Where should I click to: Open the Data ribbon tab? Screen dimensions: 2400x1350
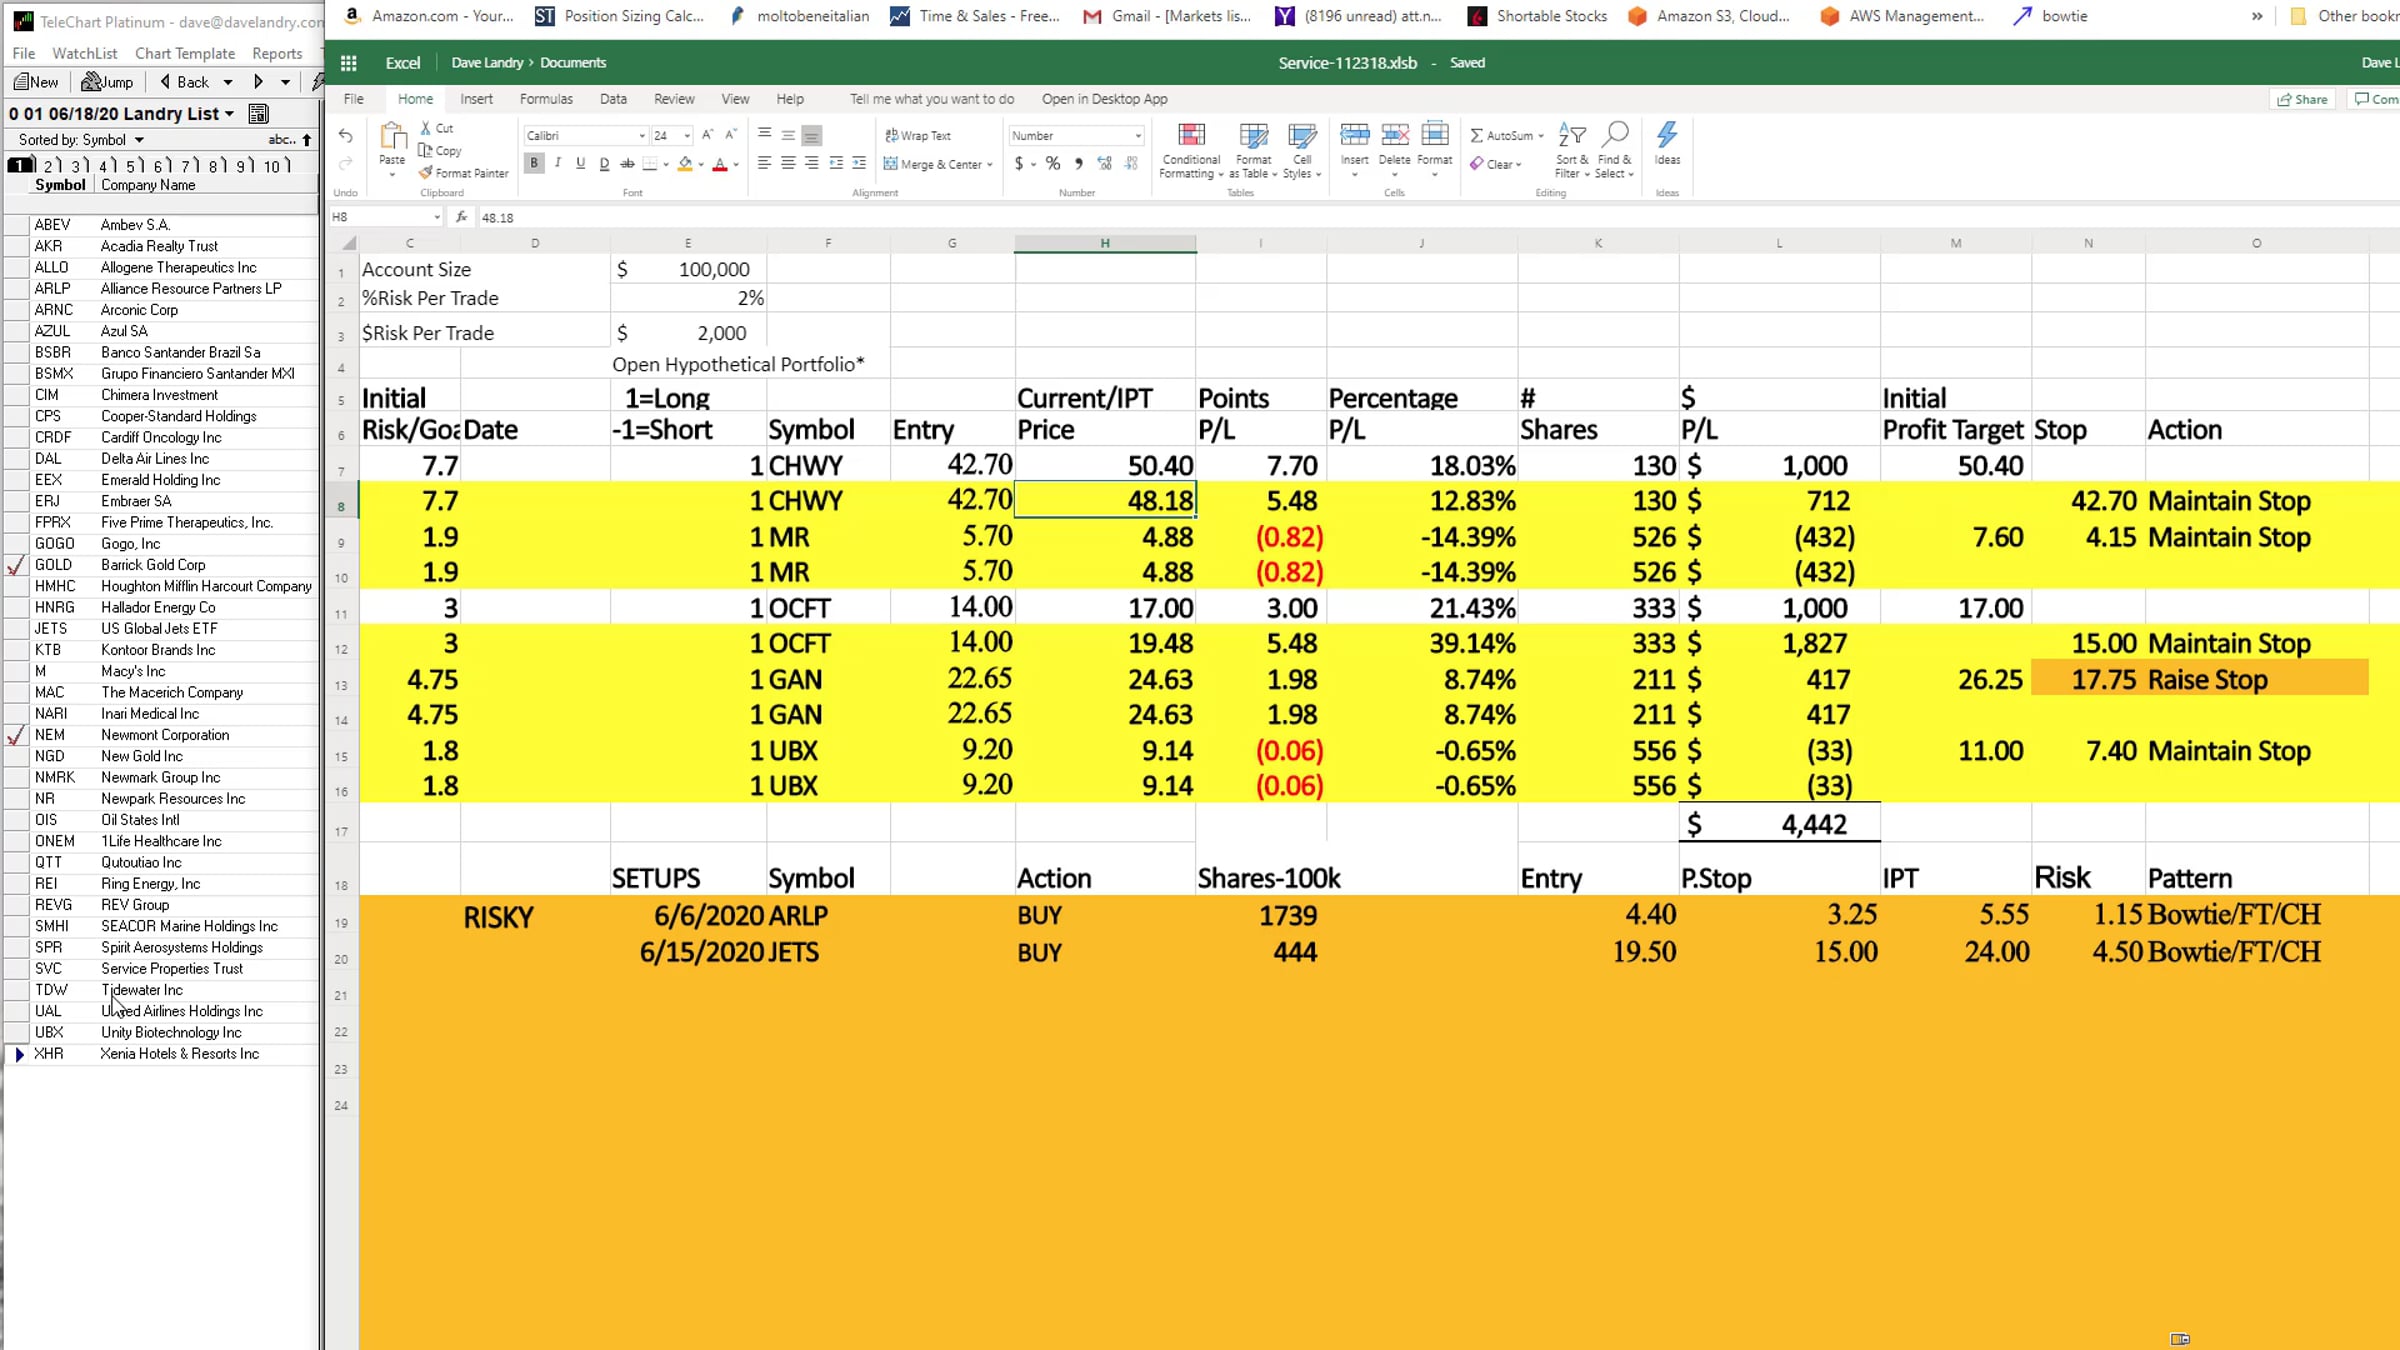click(613, 99)
